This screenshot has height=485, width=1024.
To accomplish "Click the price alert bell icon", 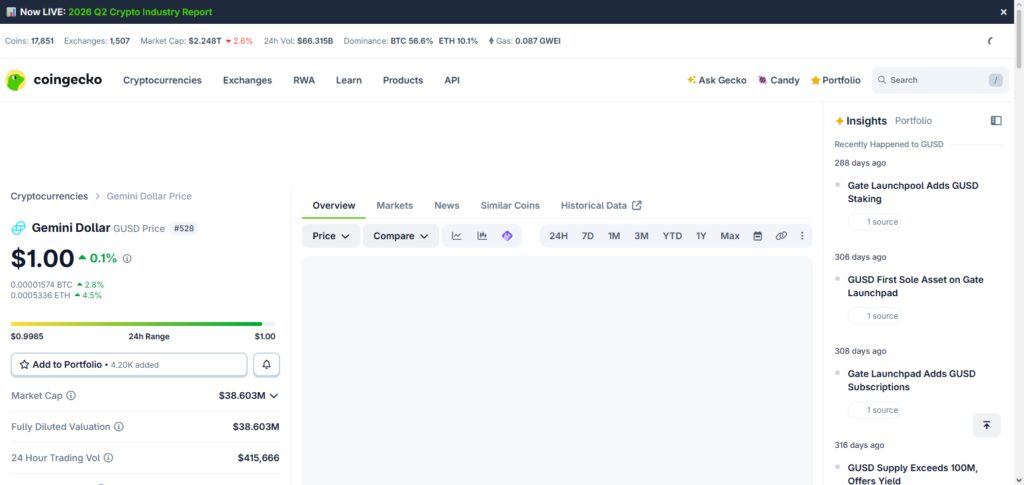I will (266, 365).
